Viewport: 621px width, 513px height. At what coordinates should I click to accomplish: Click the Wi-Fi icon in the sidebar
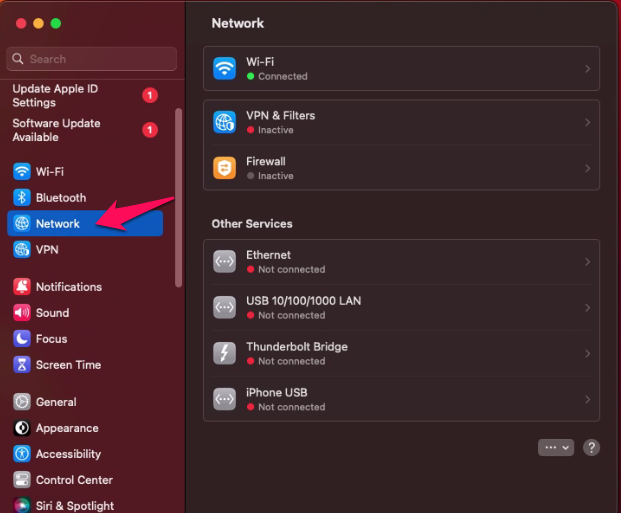click(22, 172)
